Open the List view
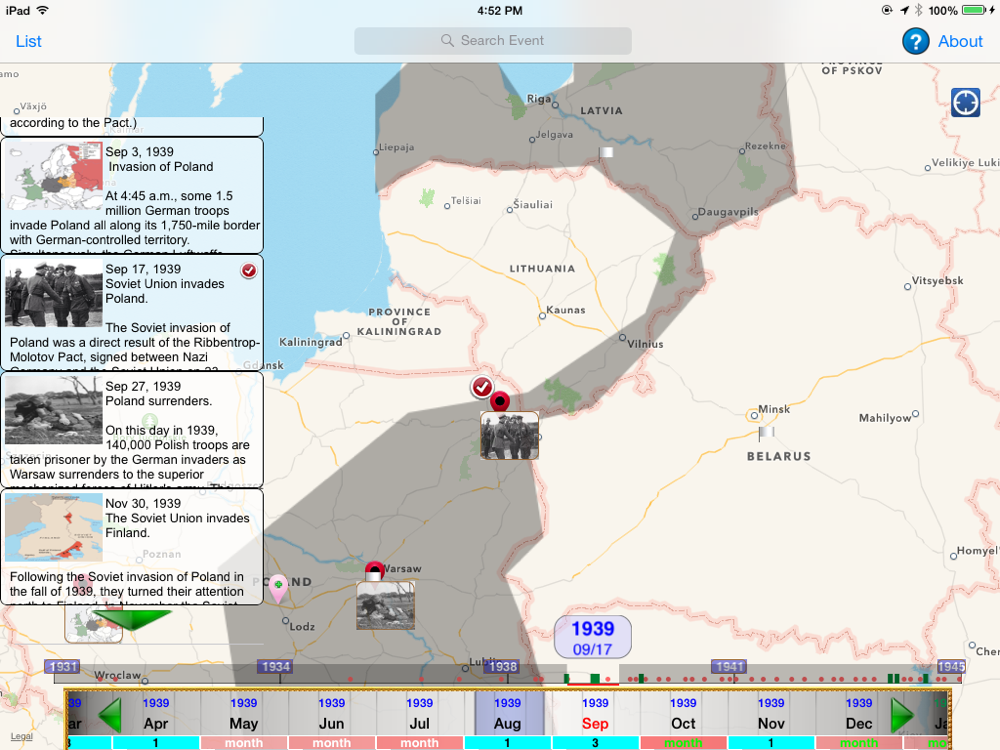 click(x=28, y=41)
